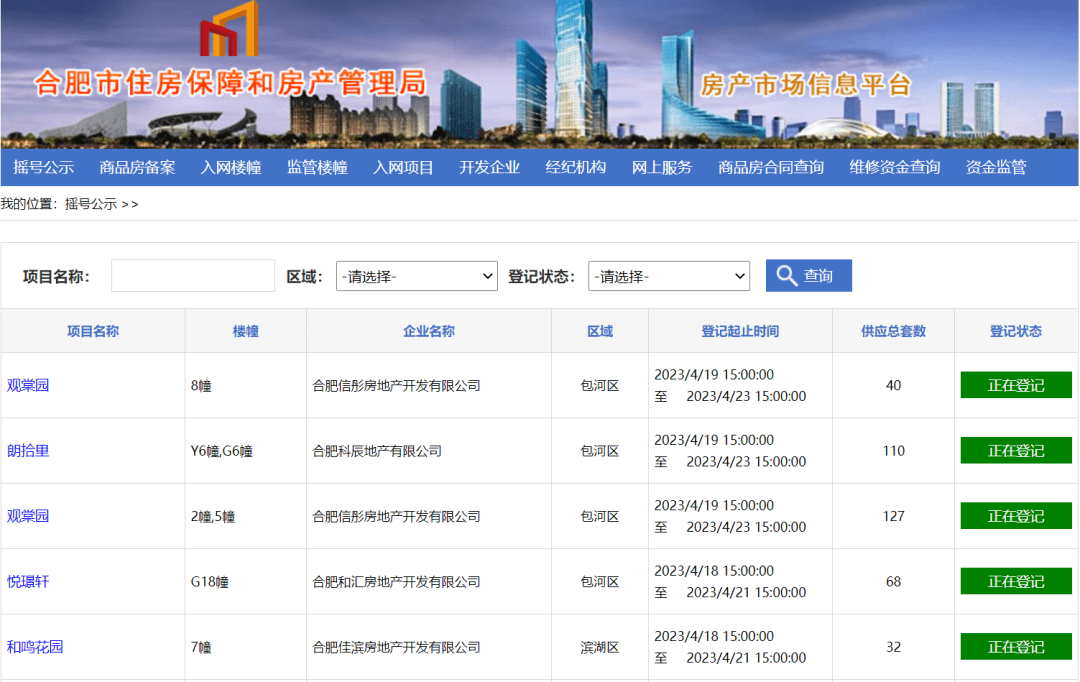Click the magnifier icon in 查询 button
1080x682 pixels.
[x=787, y=276]
